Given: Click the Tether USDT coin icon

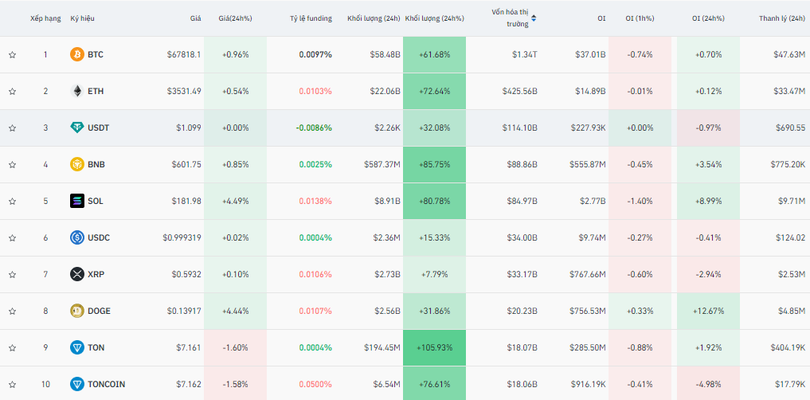Looking at the screenshot, I should coord(77,128).
